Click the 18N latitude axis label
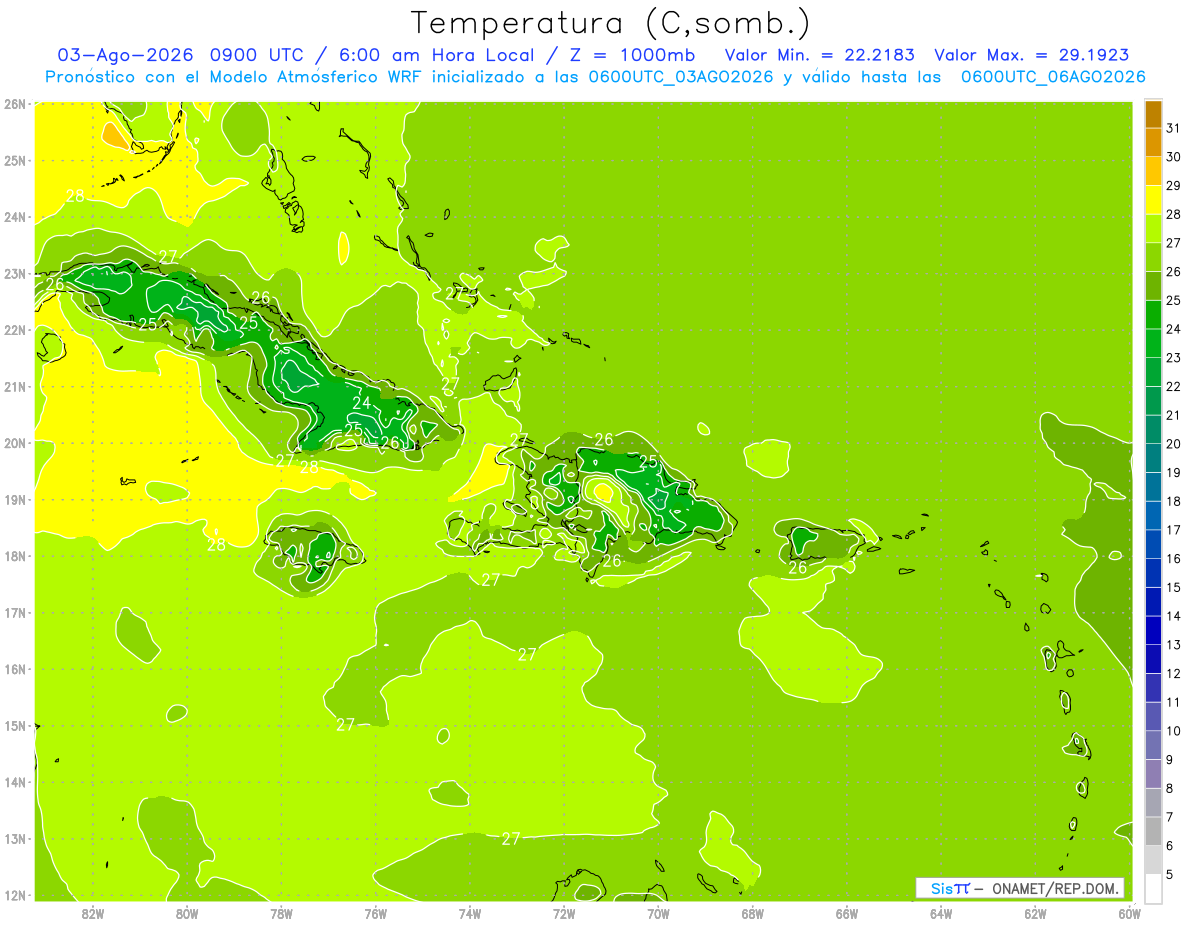Screen dimensions: 1200x927 [15, 556]
